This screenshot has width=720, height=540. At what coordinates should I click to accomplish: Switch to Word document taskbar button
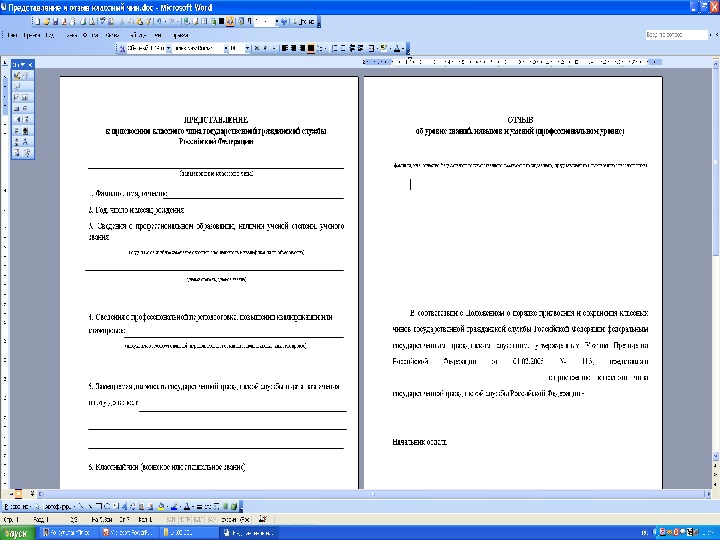250,533
